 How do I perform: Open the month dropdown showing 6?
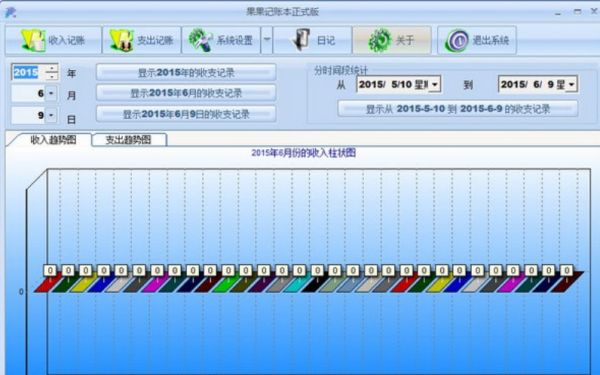point(51,93)
